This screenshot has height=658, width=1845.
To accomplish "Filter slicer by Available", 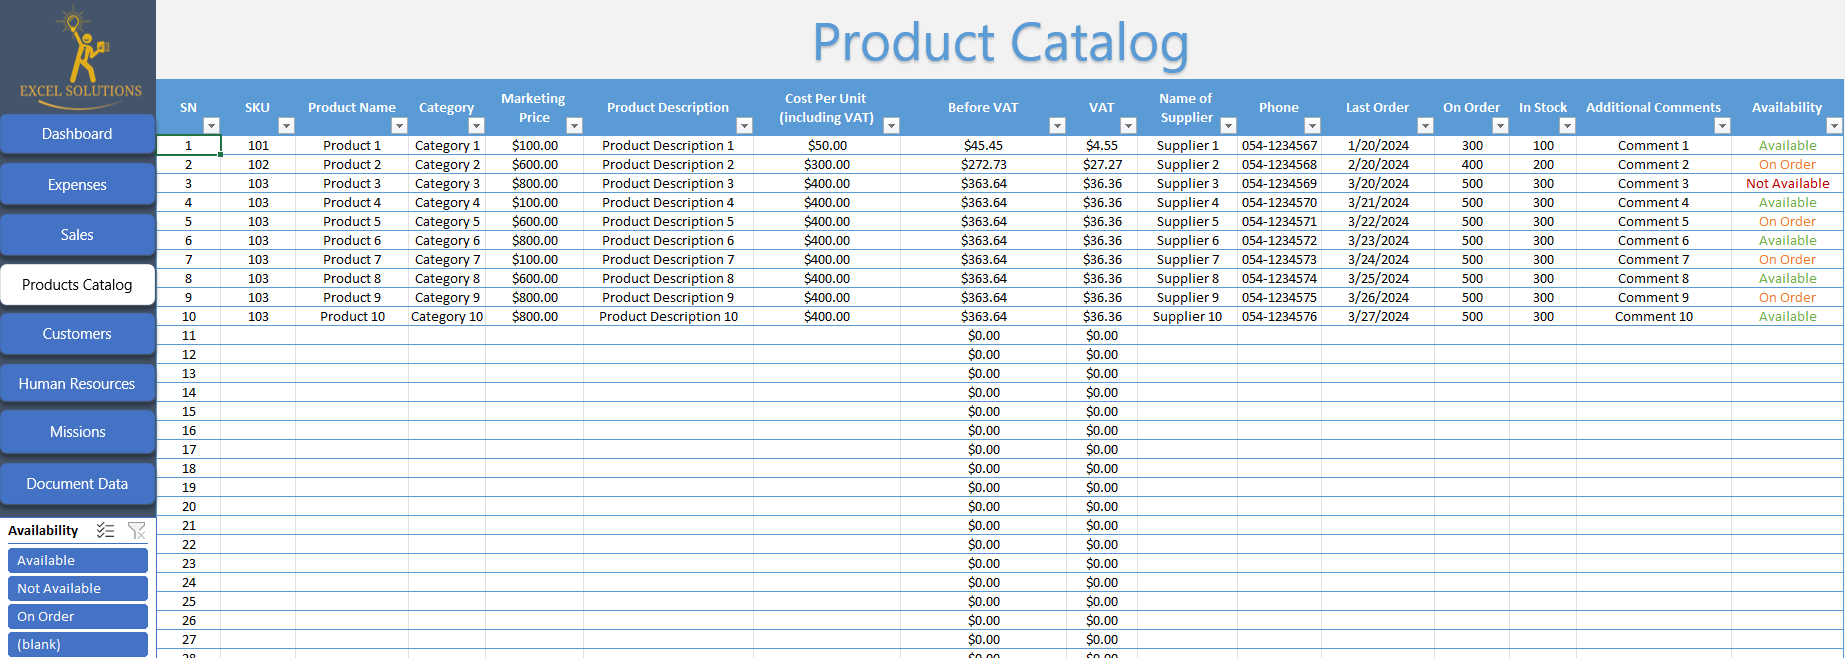I will tap(78, 561).
